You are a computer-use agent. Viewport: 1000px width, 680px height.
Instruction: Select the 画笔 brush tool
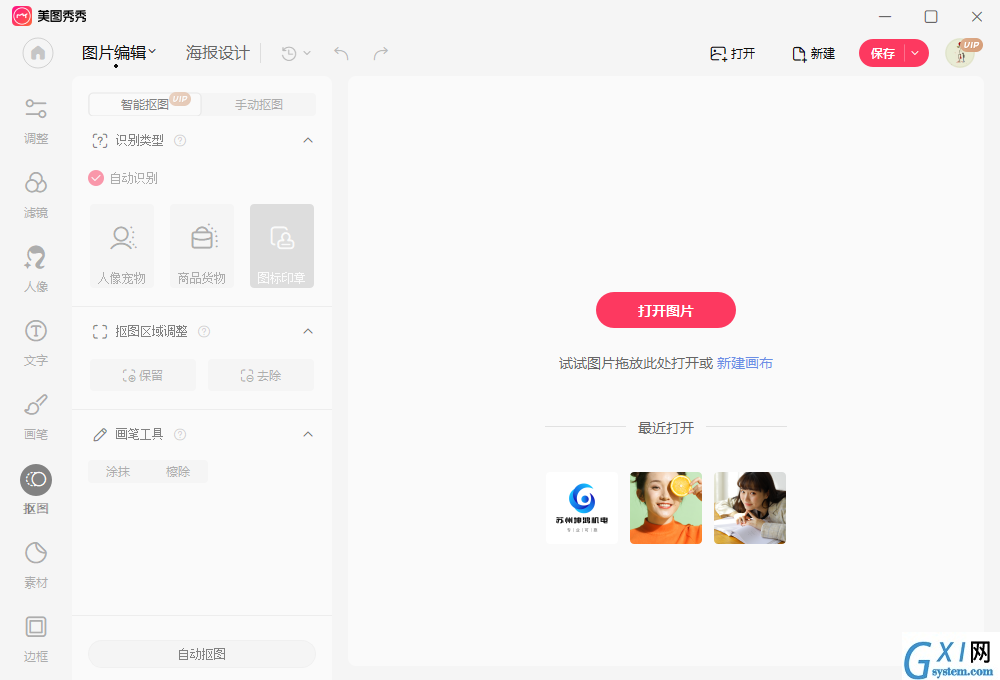point(36,417)
